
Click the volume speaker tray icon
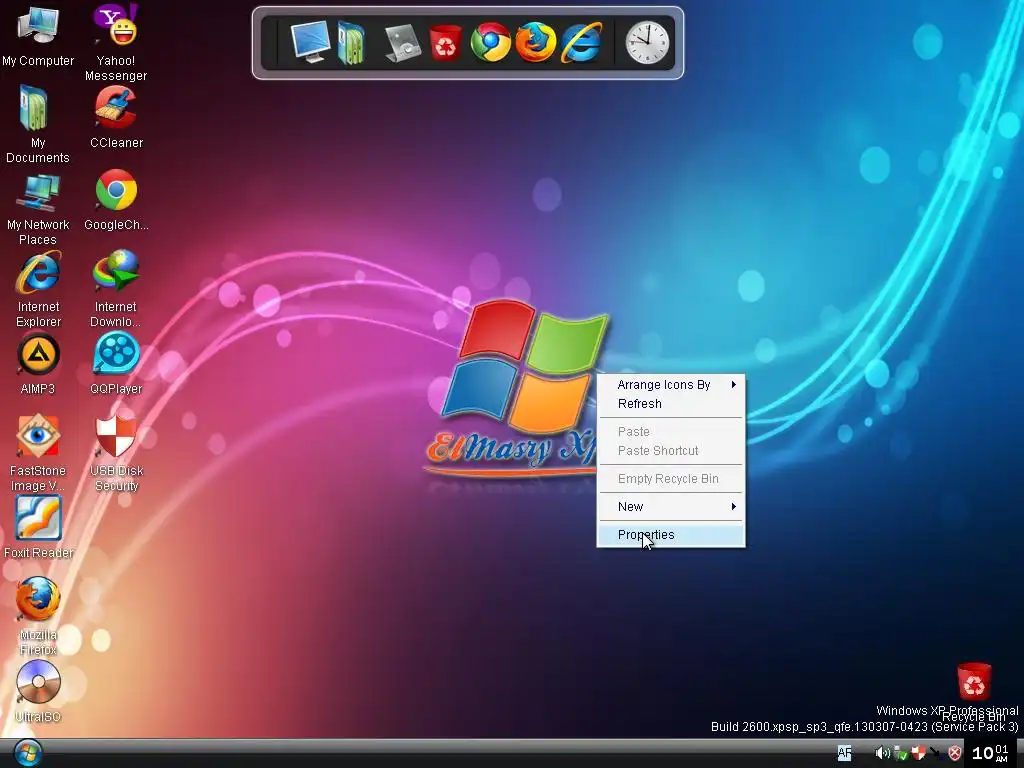[x=882, y=754]
